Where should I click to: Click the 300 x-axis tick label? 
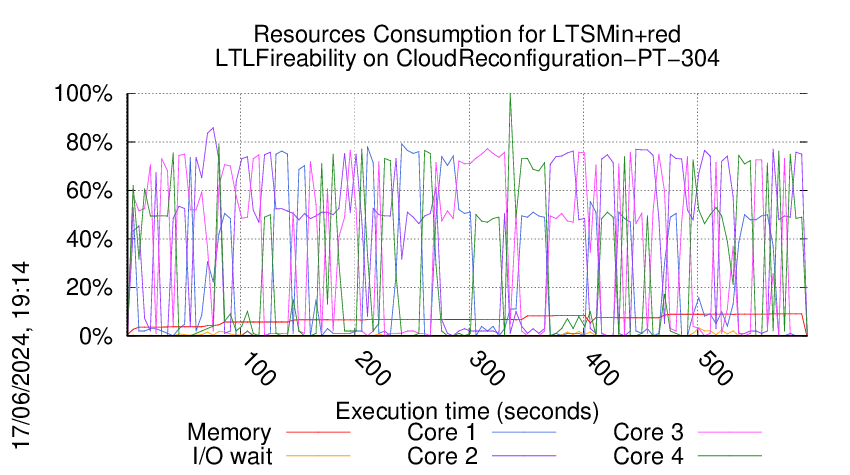click(x=487, y=369)
